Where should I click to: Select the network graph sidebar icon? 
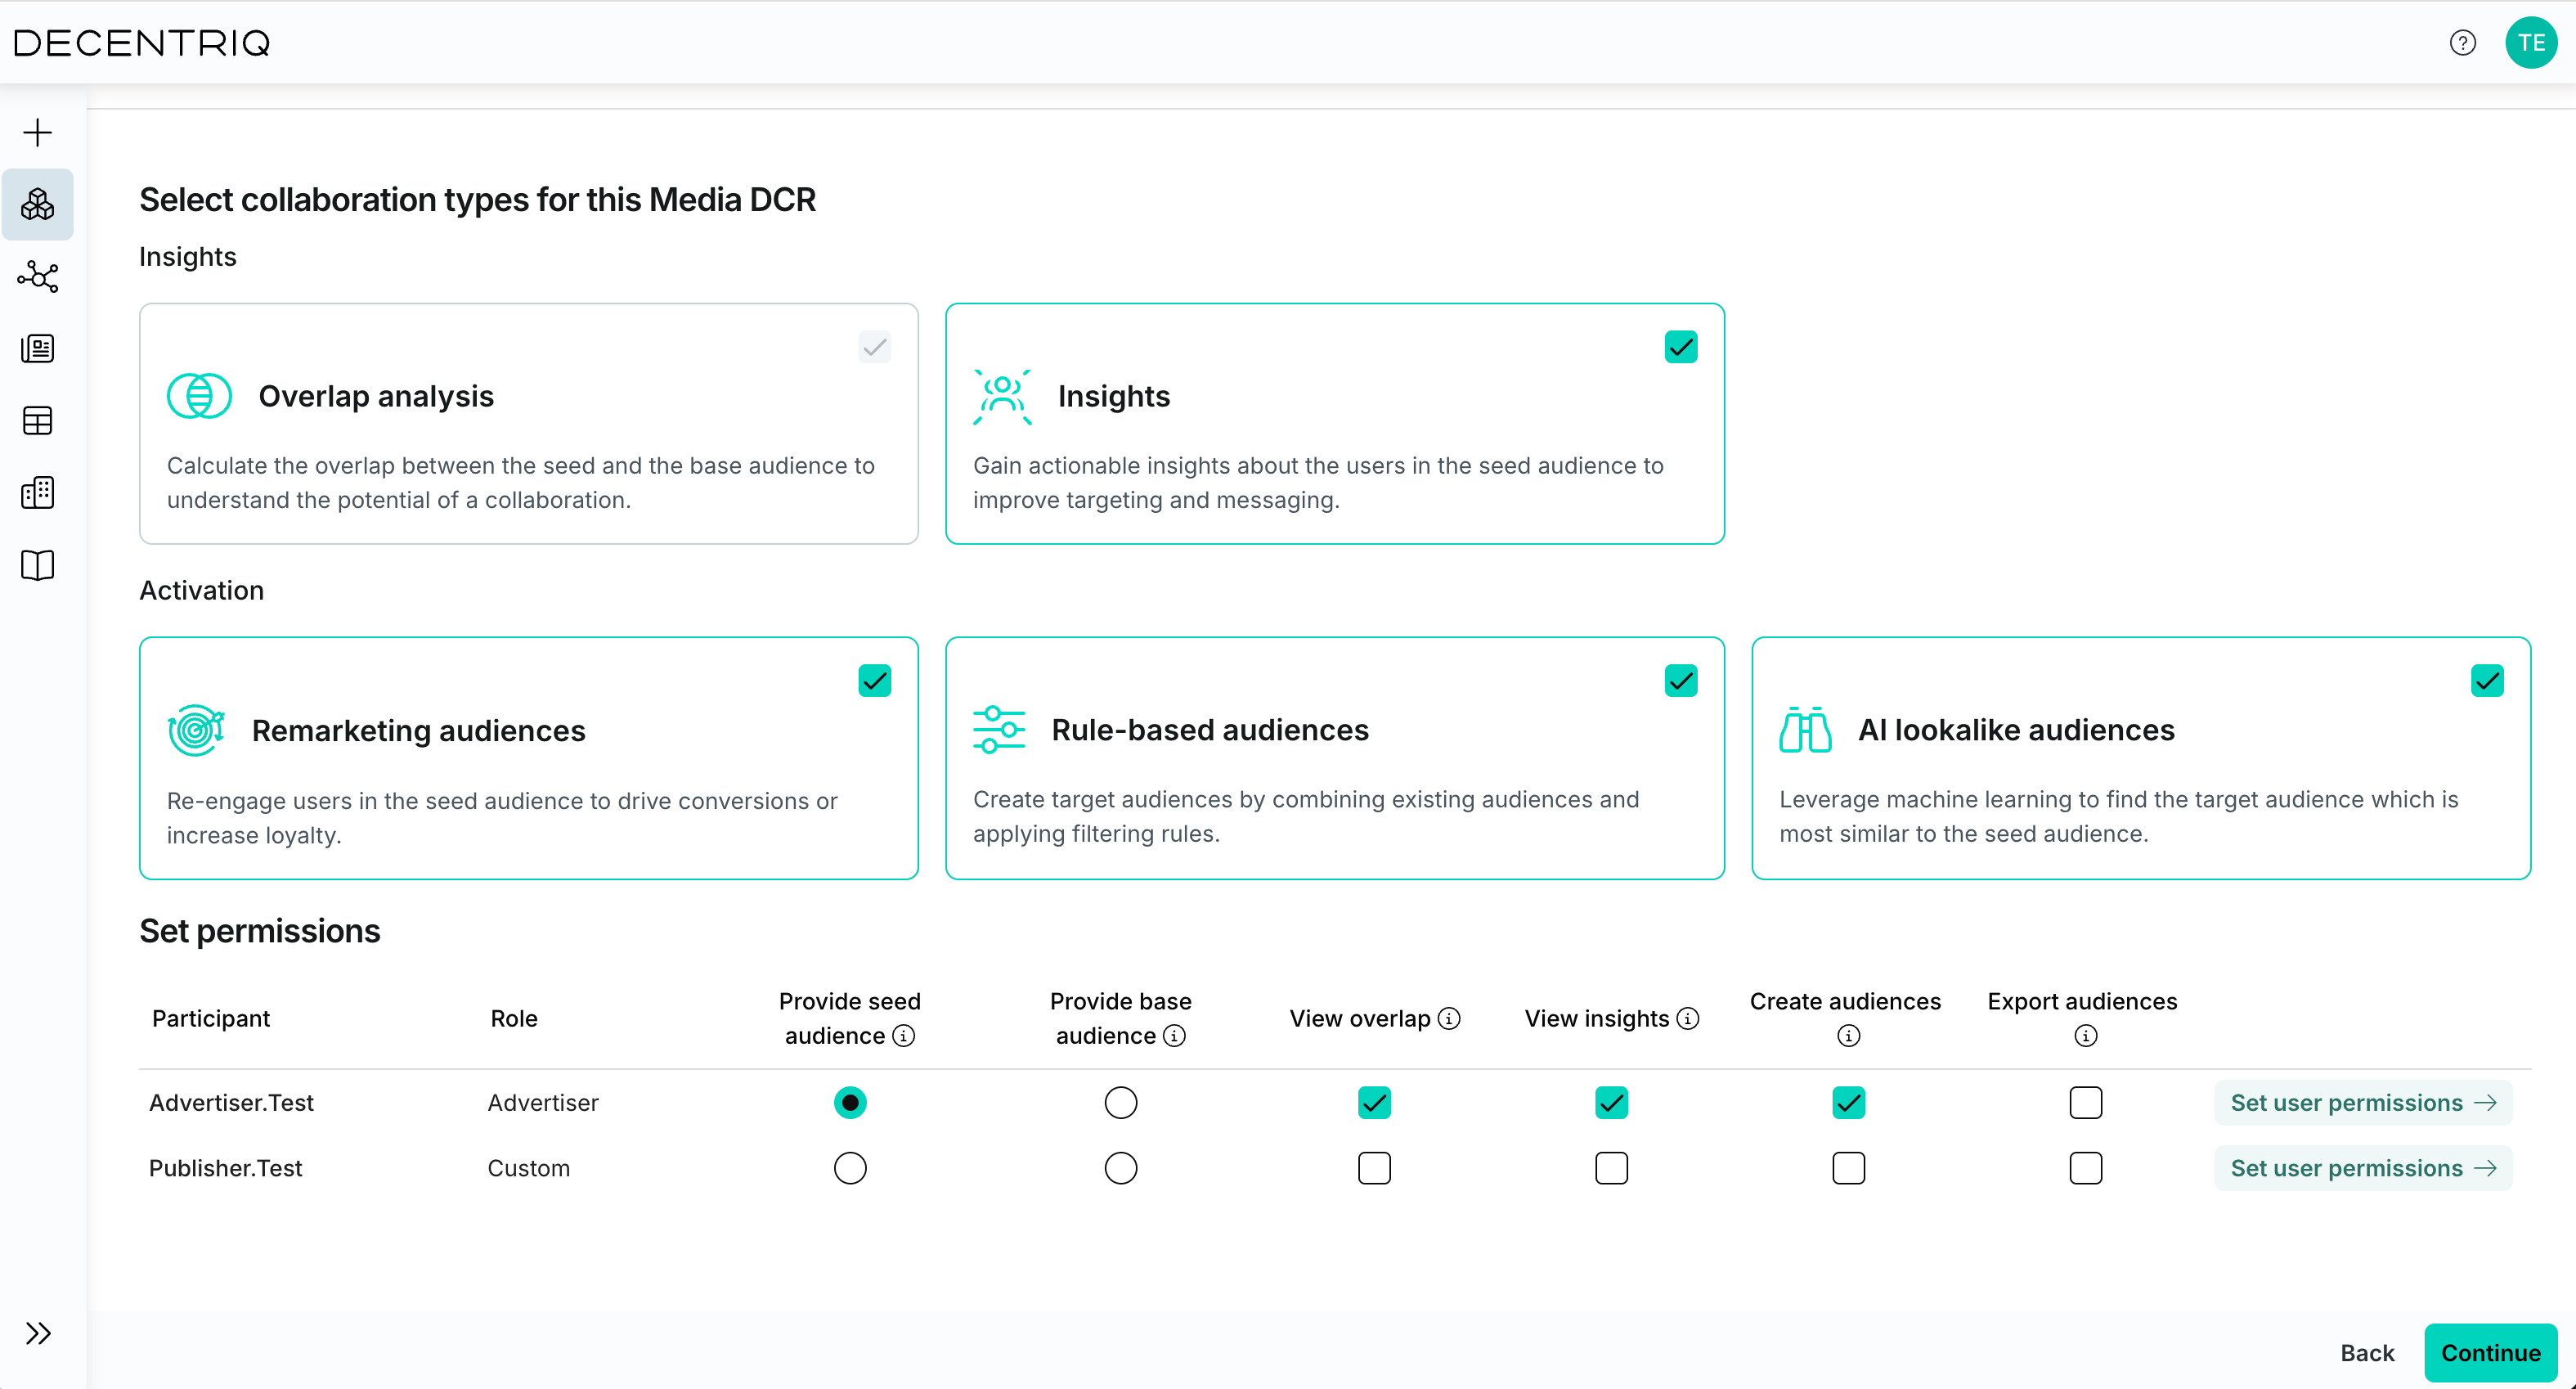pyautogui.click(x=37, y=277)
